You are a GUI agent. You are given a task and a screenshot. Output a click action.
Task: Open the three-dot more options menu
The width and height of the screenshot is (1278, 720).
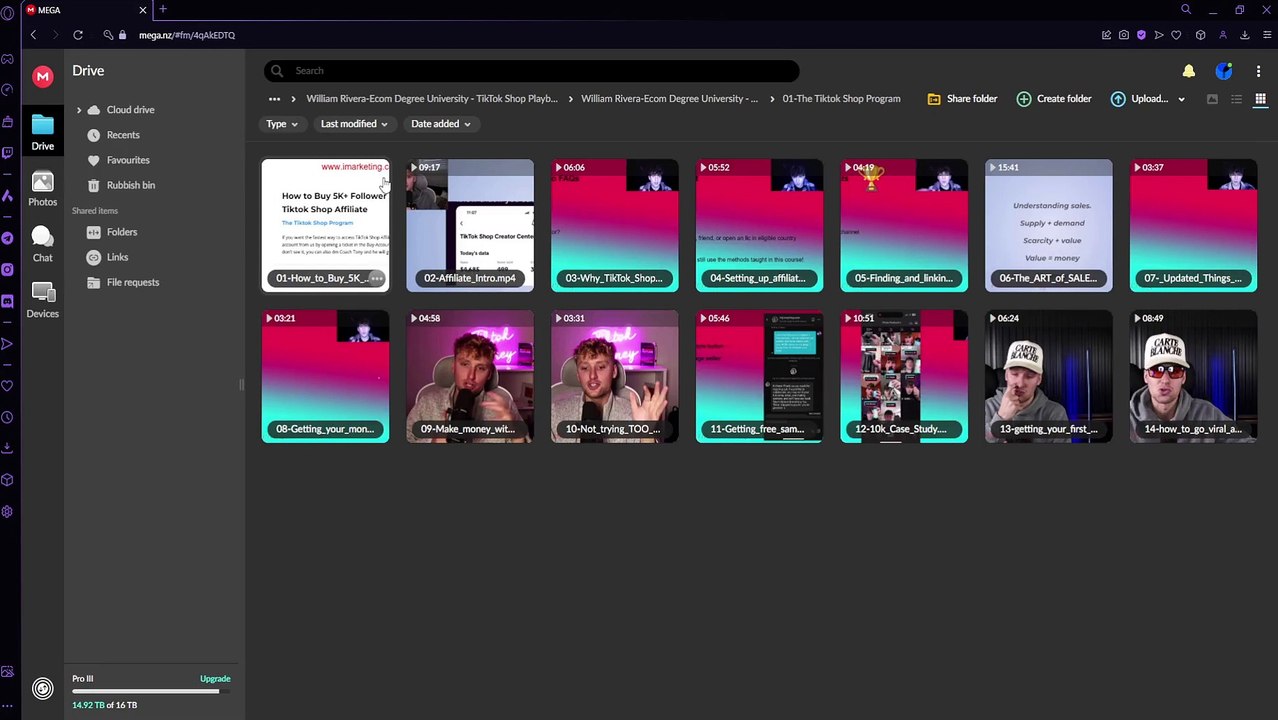pos(1258,71)
